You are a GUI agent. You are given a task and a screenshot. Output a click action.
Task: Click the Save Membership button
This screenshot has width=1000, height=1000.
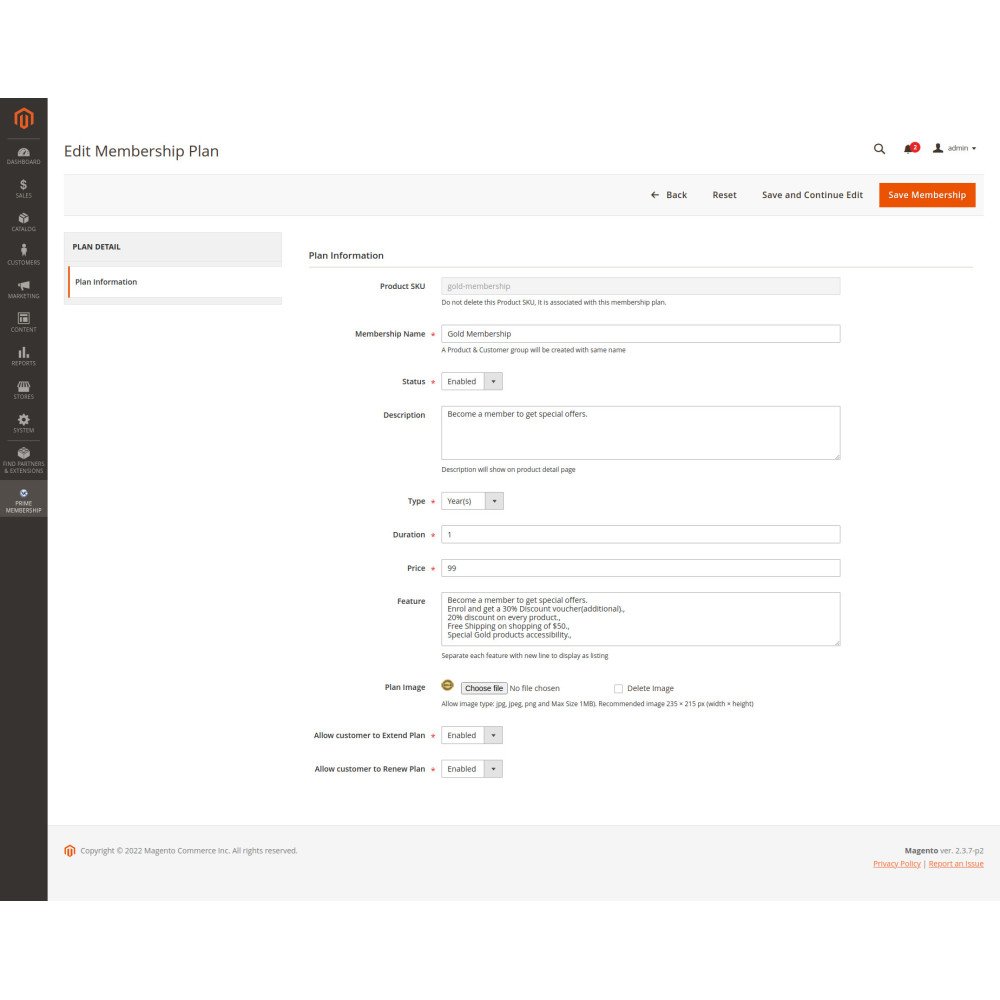(x=927, y=195)
